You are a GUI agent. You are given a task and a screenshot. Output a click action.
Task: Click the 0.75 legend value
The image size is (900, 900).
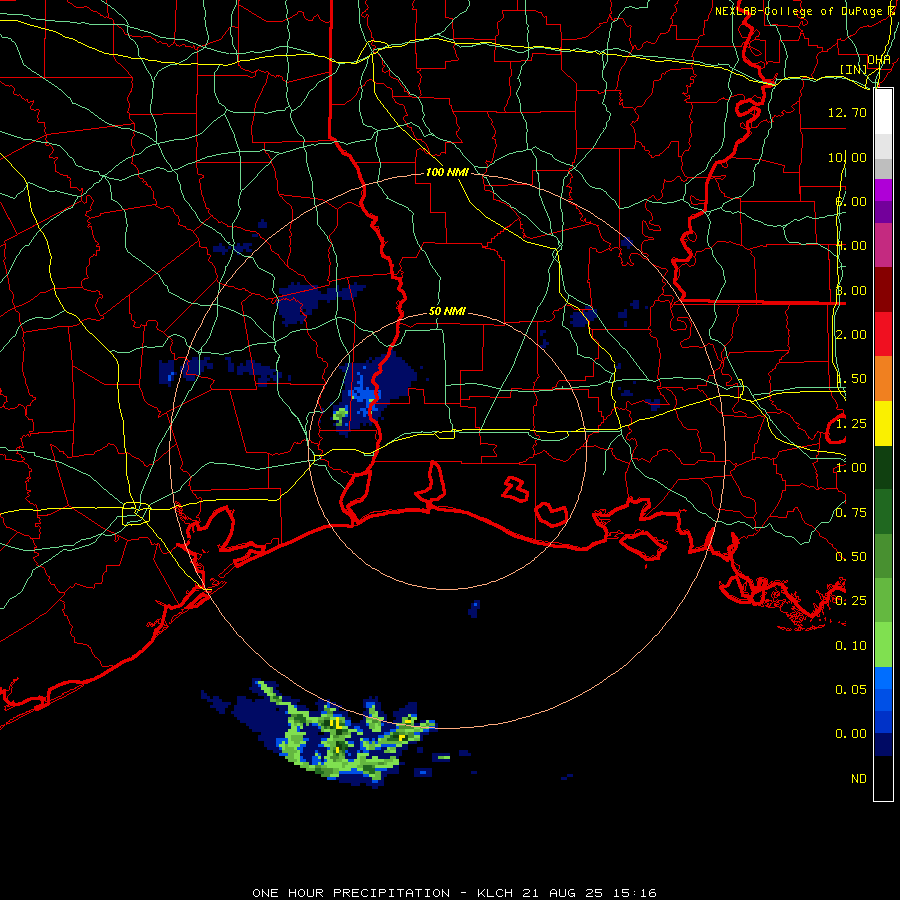click(851, 513)
